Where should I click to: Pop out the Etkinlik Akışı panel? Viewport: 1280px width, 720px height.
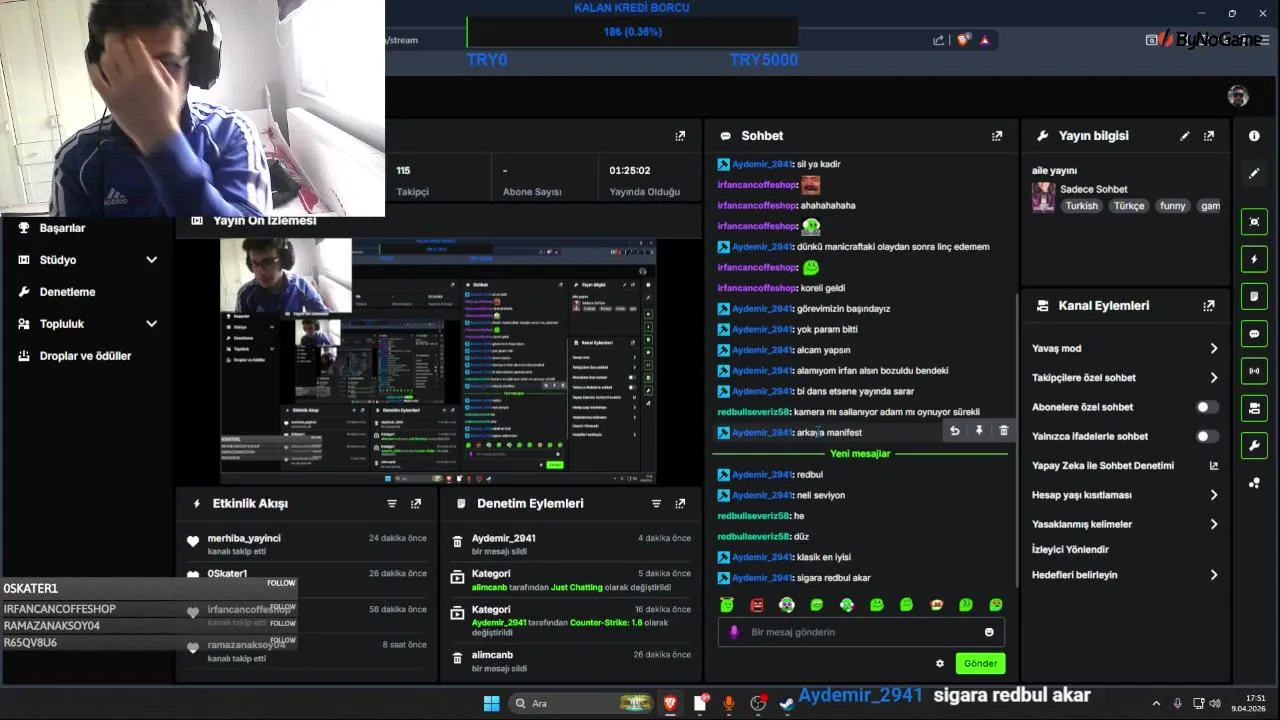pyautogui.click(x=416, y=504)
